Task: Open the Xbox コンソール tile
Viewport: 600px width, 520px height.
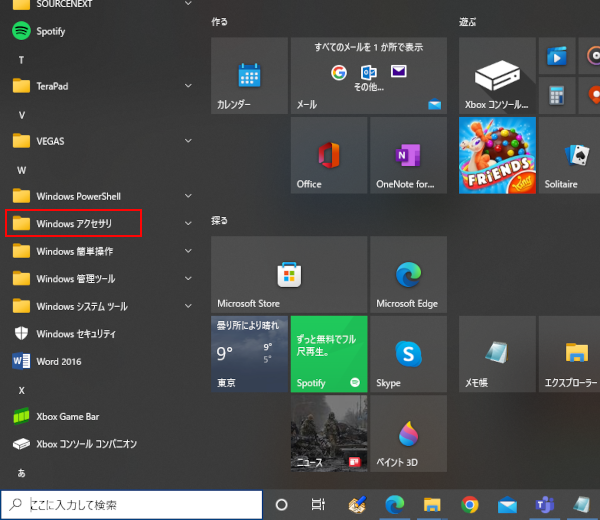Action: 497,76
